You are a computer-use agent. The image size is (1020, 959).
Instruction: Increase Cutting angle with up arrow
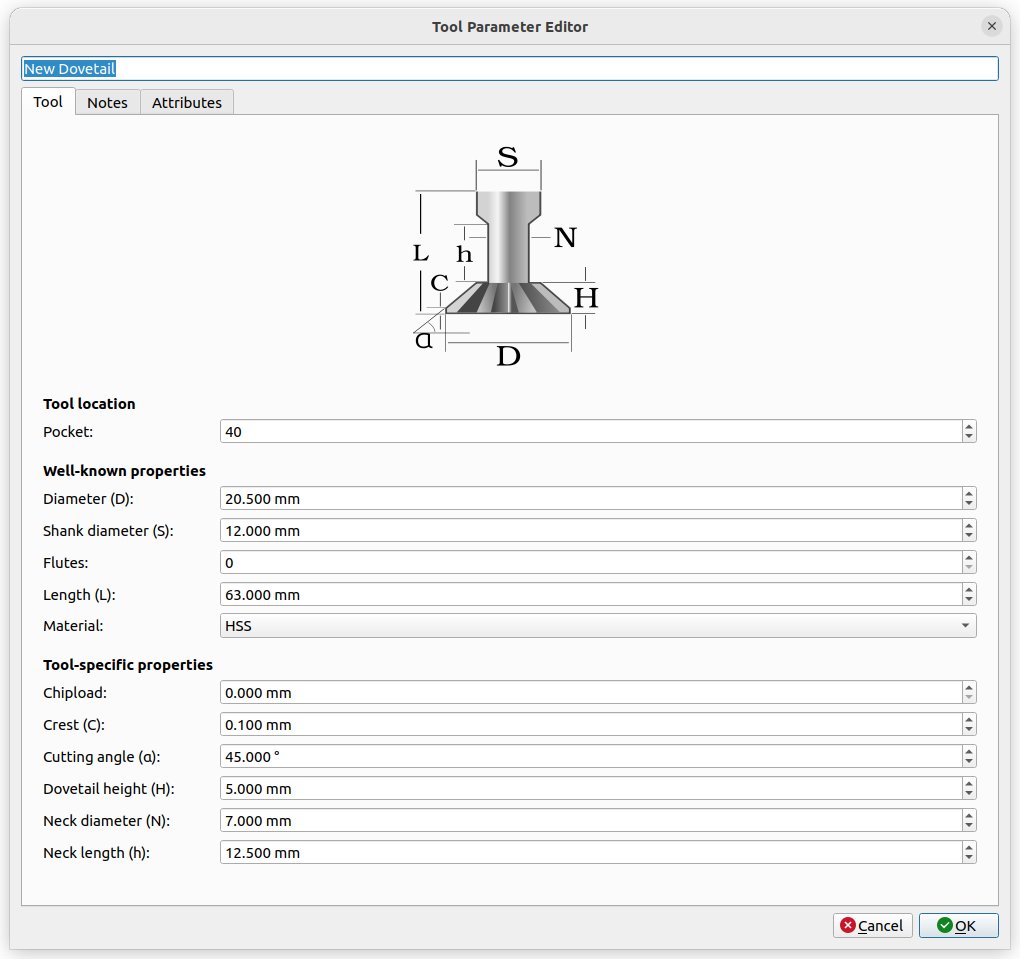[x=969, y=751]
